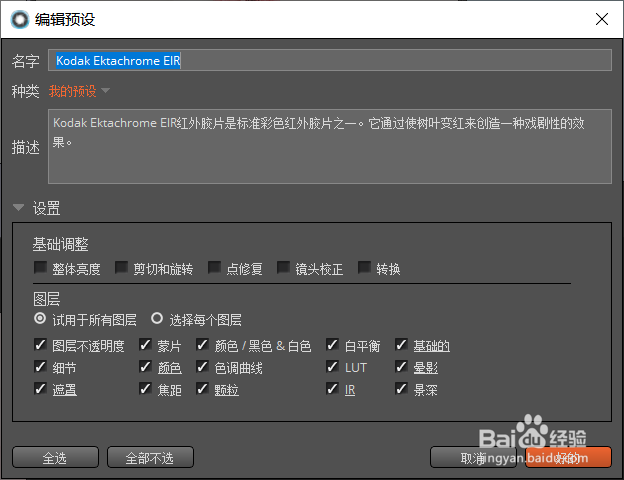Close the 编辑预设 dialog
The height and width of the screenshot is (480, 624).
tap(602, 19)
